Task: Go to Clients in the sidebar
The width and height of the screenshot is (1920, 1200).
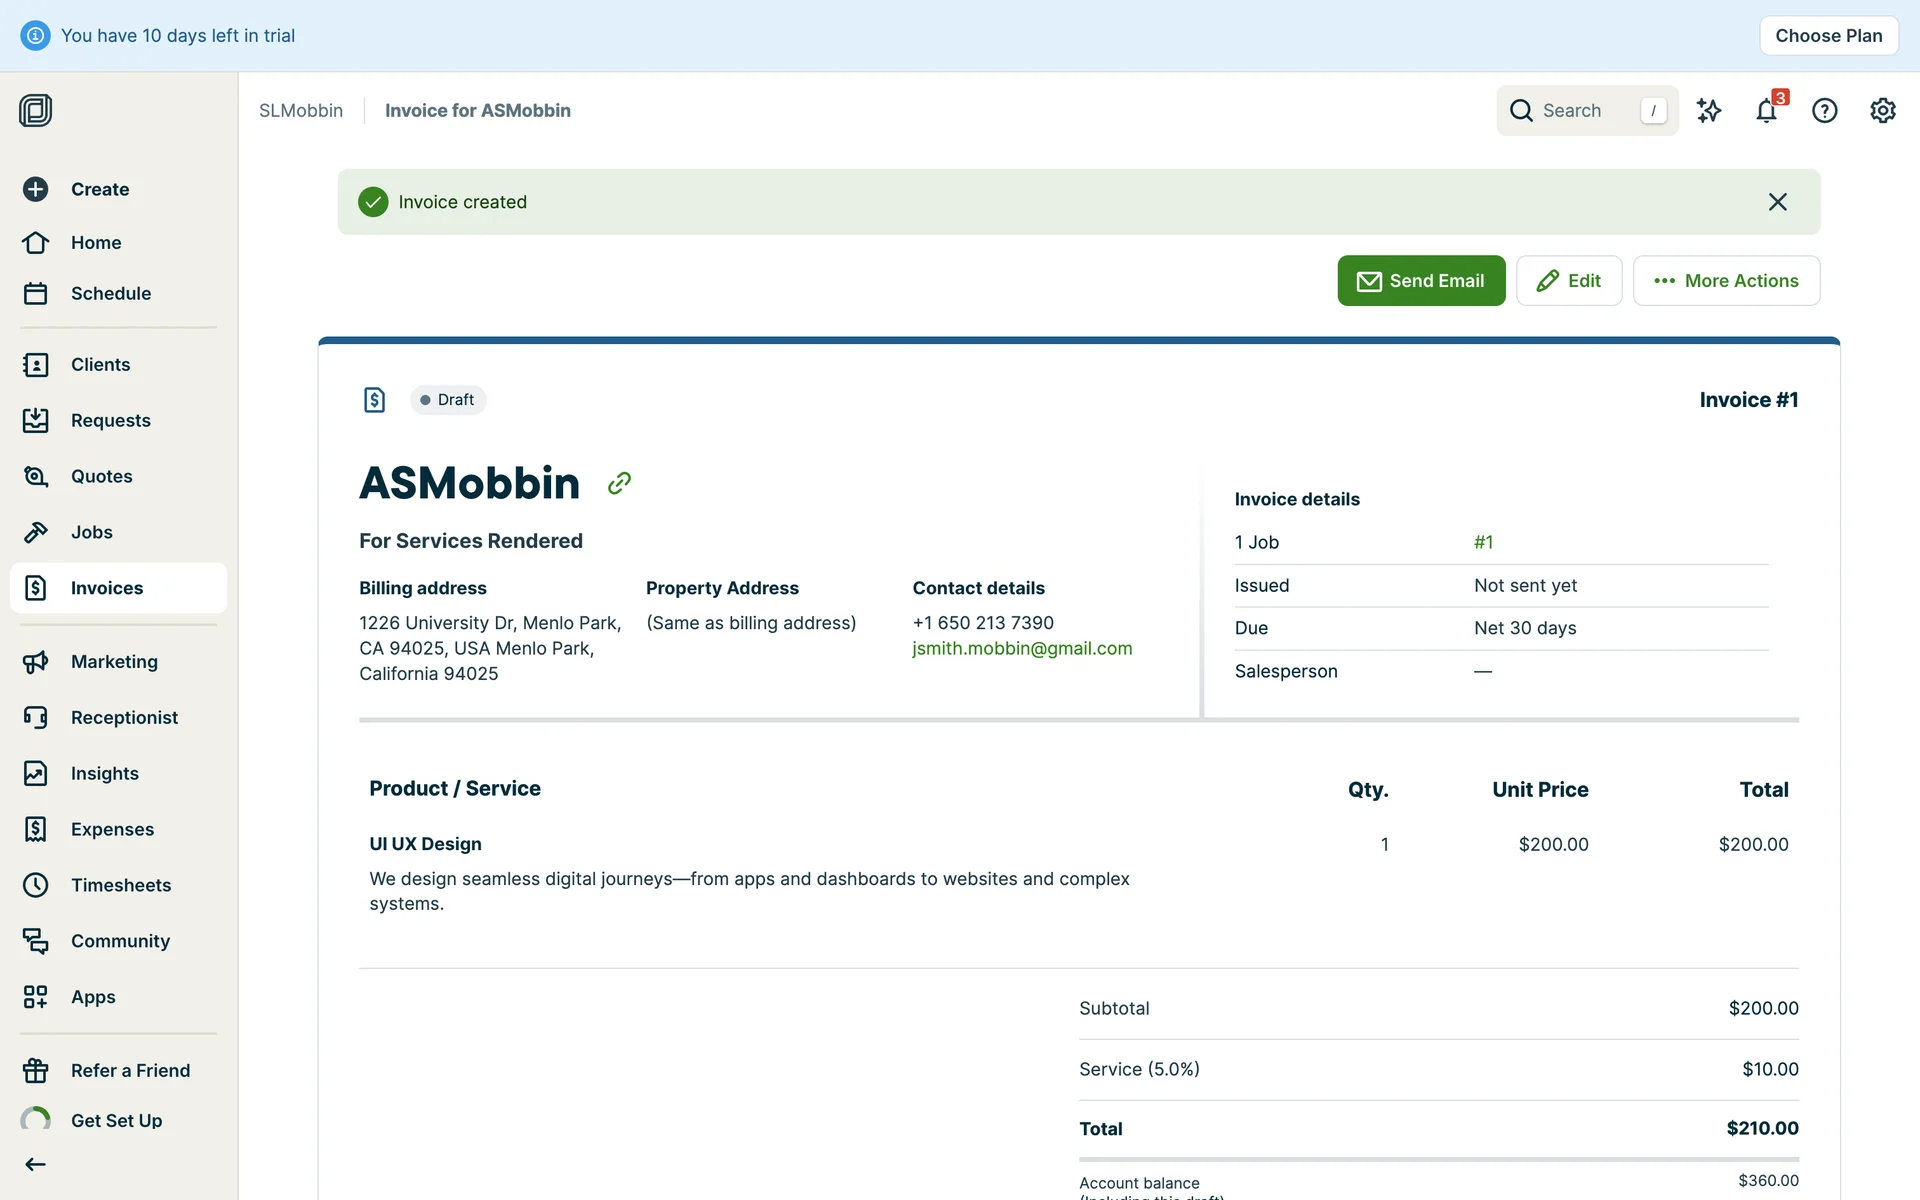Action: pyautogui.click(x=100, y=364)
